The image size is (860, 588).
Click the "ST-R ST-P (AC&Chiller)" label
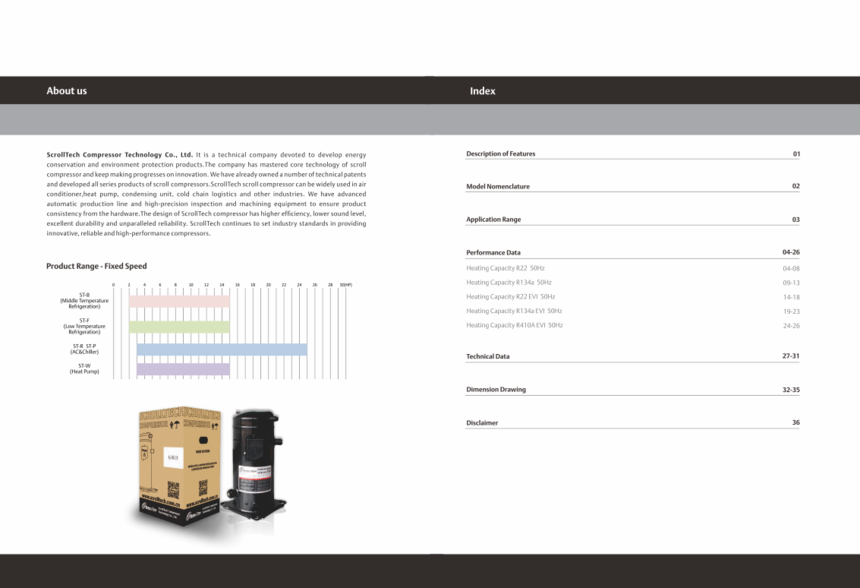click(84, 349)
